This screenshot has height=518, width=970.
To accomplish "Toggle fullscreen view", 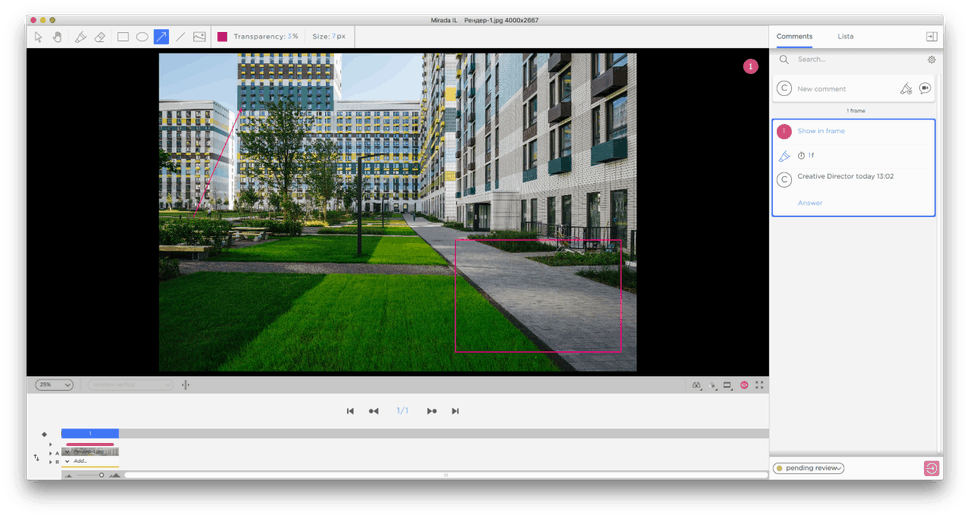I will tap(760, 385).
